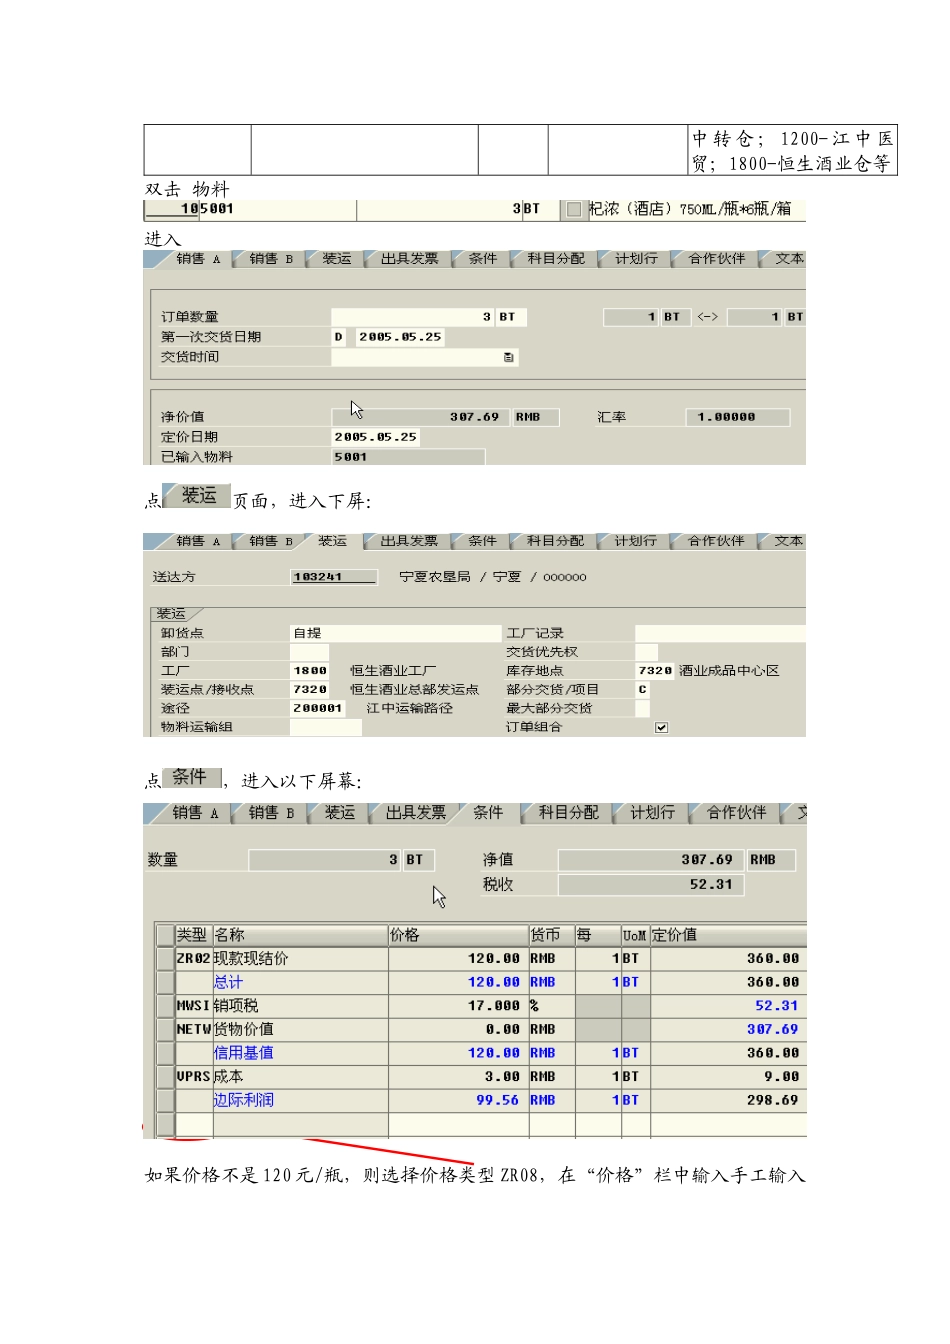This screenshot has height=1344, width=950.
Task: Click the 已输入物料 value 5001
Action: 408,457
